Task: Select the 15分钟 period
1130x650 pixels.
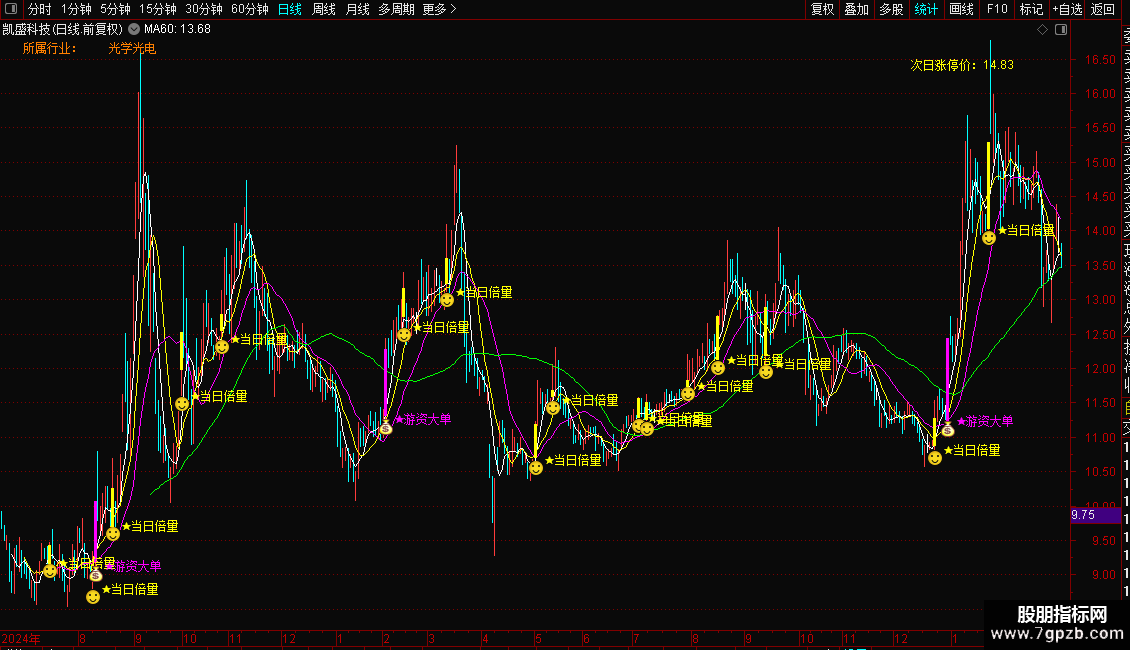Action: click(x=158, y=9)
